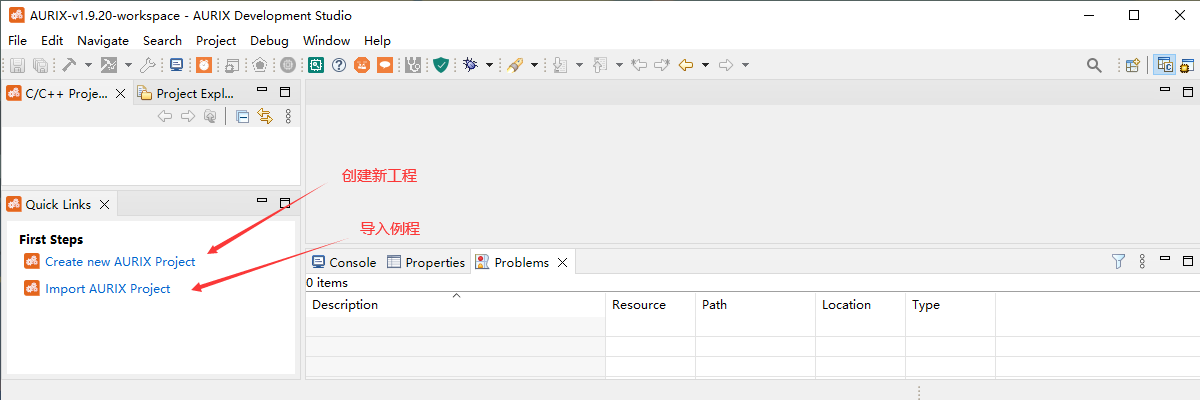Click the orange alarm clock icon
The height and width of the screenshot is (400, 1200).
click(x=204, y=65)
